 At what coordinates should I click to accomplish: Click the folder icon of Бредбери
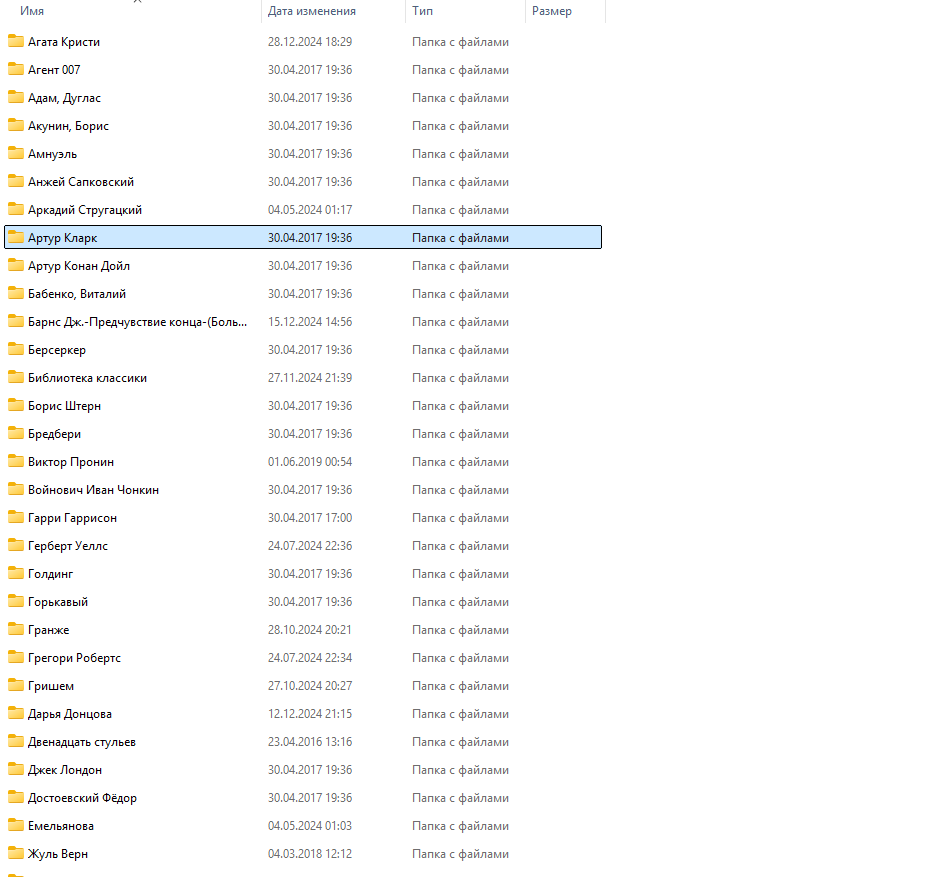point(16,433)
